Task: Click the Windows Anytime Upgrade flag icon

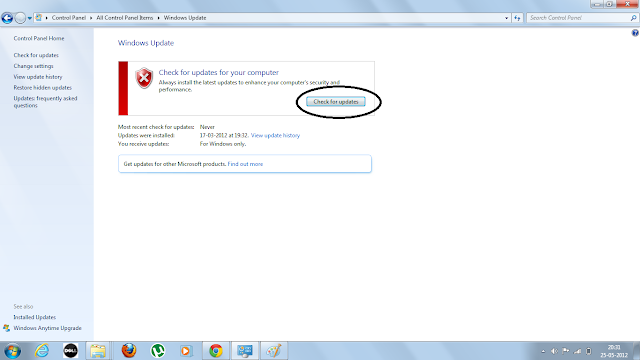Action: 7,328
